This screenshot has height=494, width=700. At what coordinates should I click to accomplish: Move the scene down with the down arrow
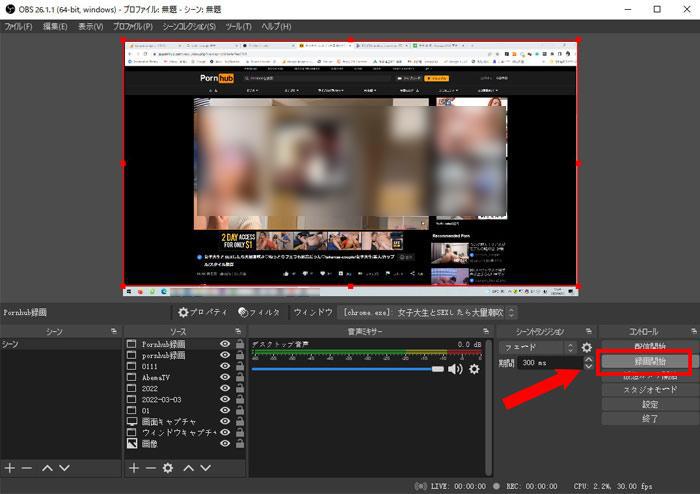64,468
